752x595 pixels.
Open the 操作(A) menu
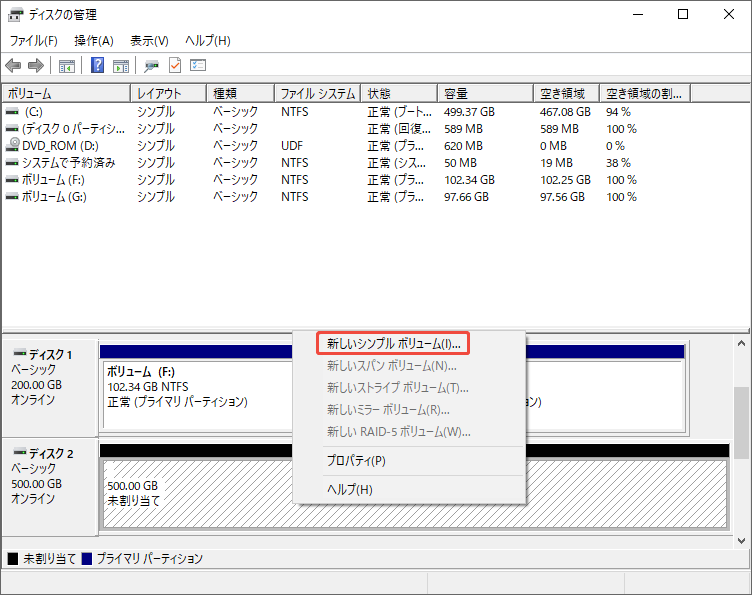click(94, 41)
